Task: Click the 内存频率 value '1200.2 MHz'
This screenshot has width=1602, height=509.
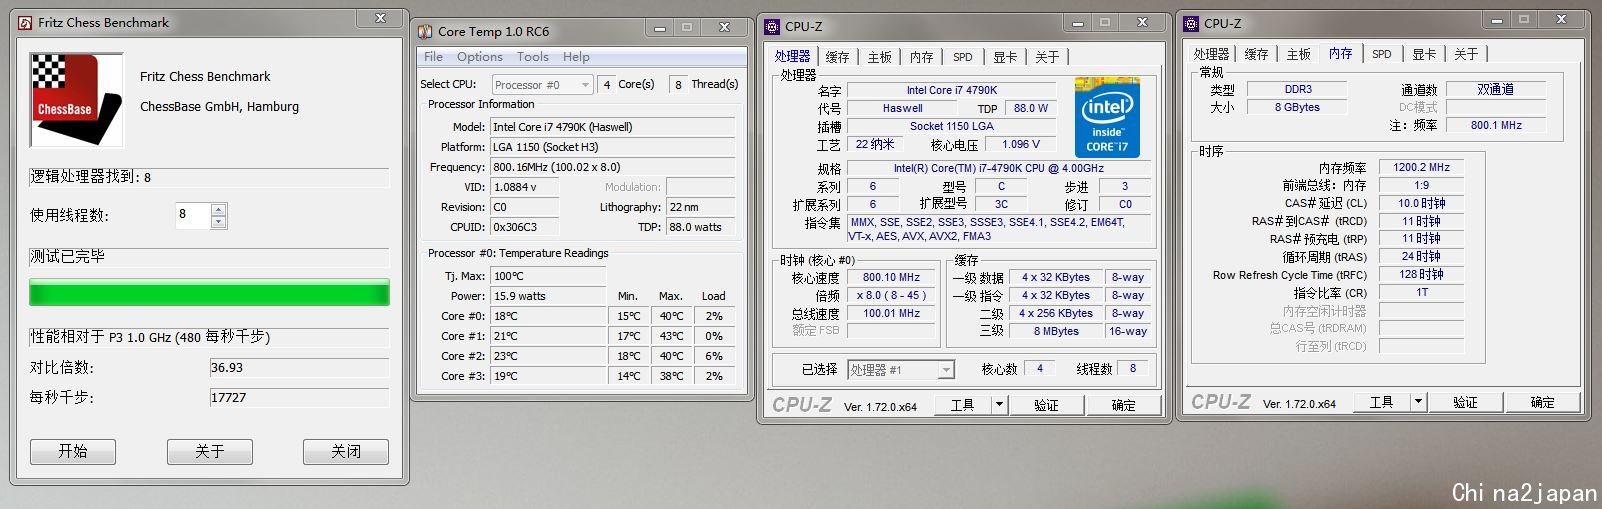Action: click(1421, 167)
